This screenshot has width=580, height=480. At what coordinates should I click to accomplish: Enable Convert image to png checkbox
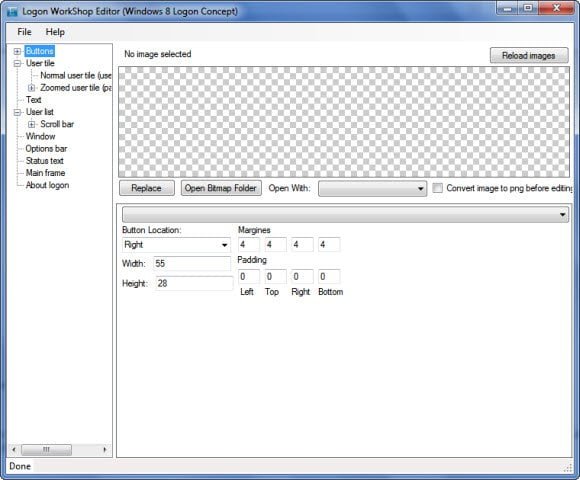[x=437, y=188]
